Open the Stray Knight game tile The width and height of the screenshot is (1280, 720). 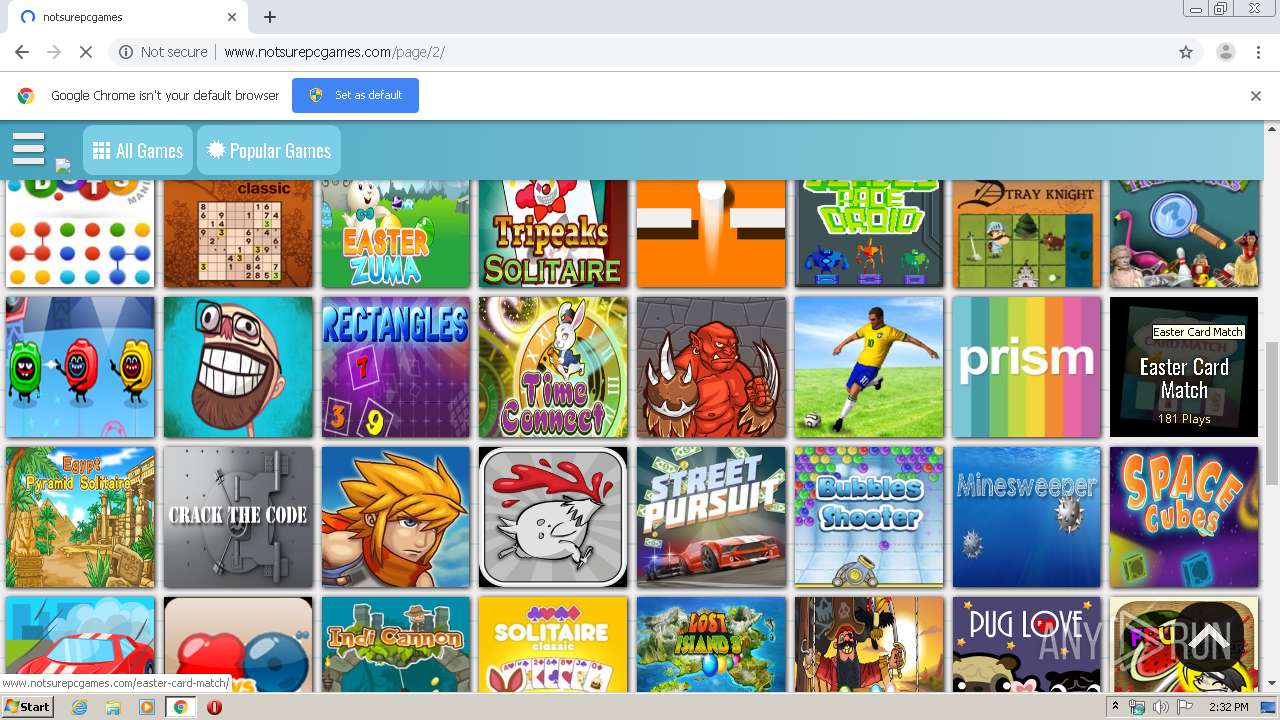pyautogui.click(x=1027, y=233)
